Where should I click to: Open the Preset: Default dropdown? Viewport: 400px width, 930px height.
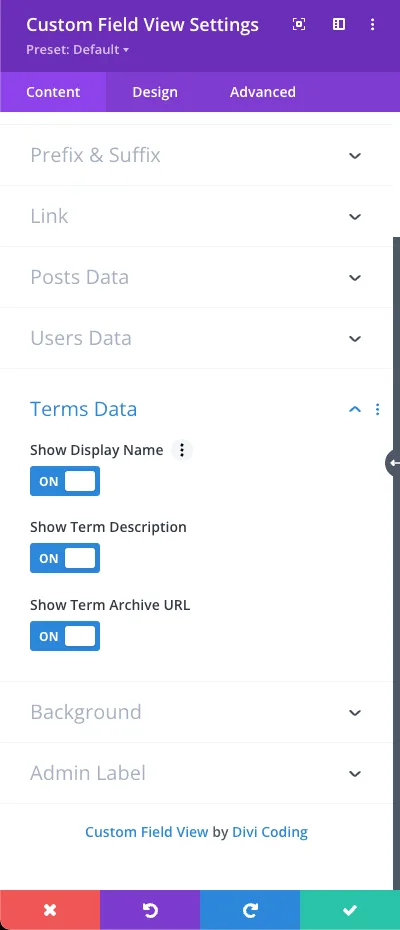(77, 50)
